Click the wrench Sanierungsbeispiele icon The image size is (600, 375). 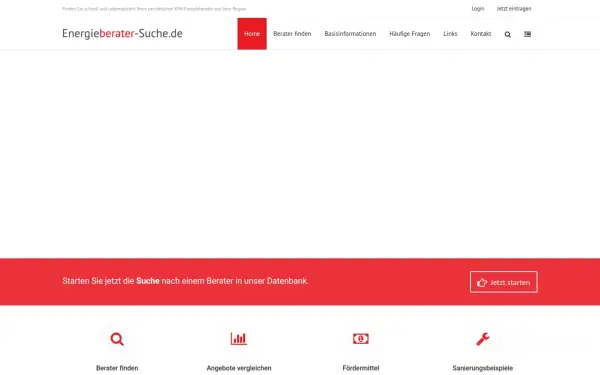click(x=483, y=339)
